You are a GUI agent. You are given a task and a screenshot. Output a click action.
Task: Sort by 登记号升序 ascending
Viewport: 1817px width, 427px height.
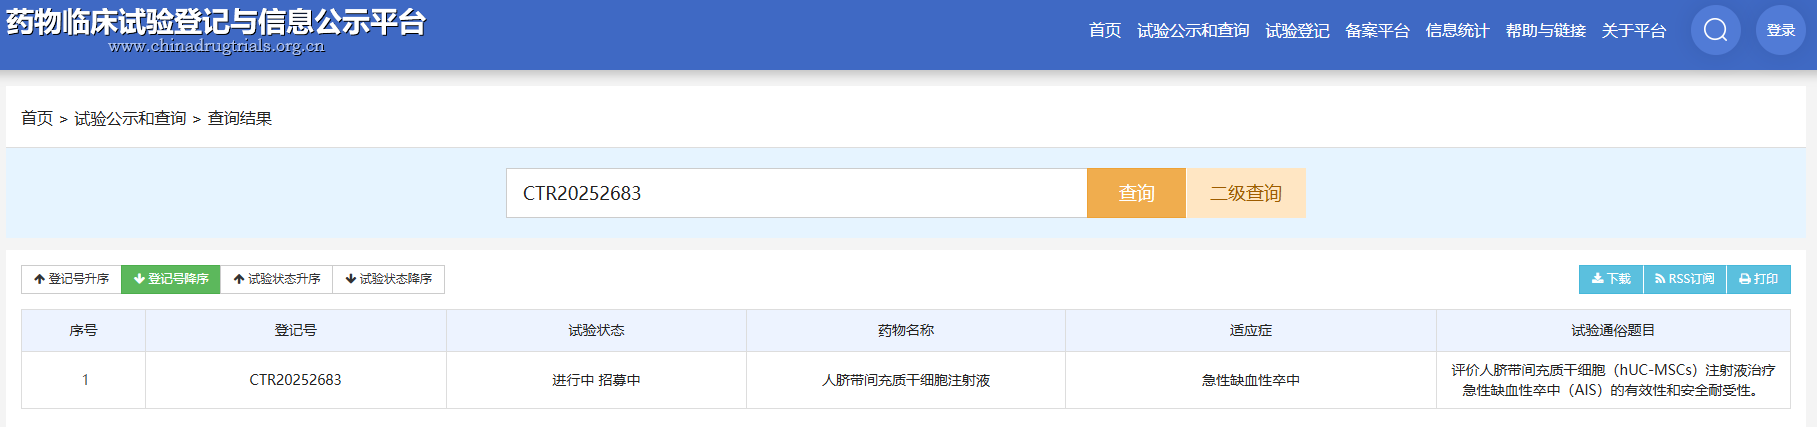[71, 279]
